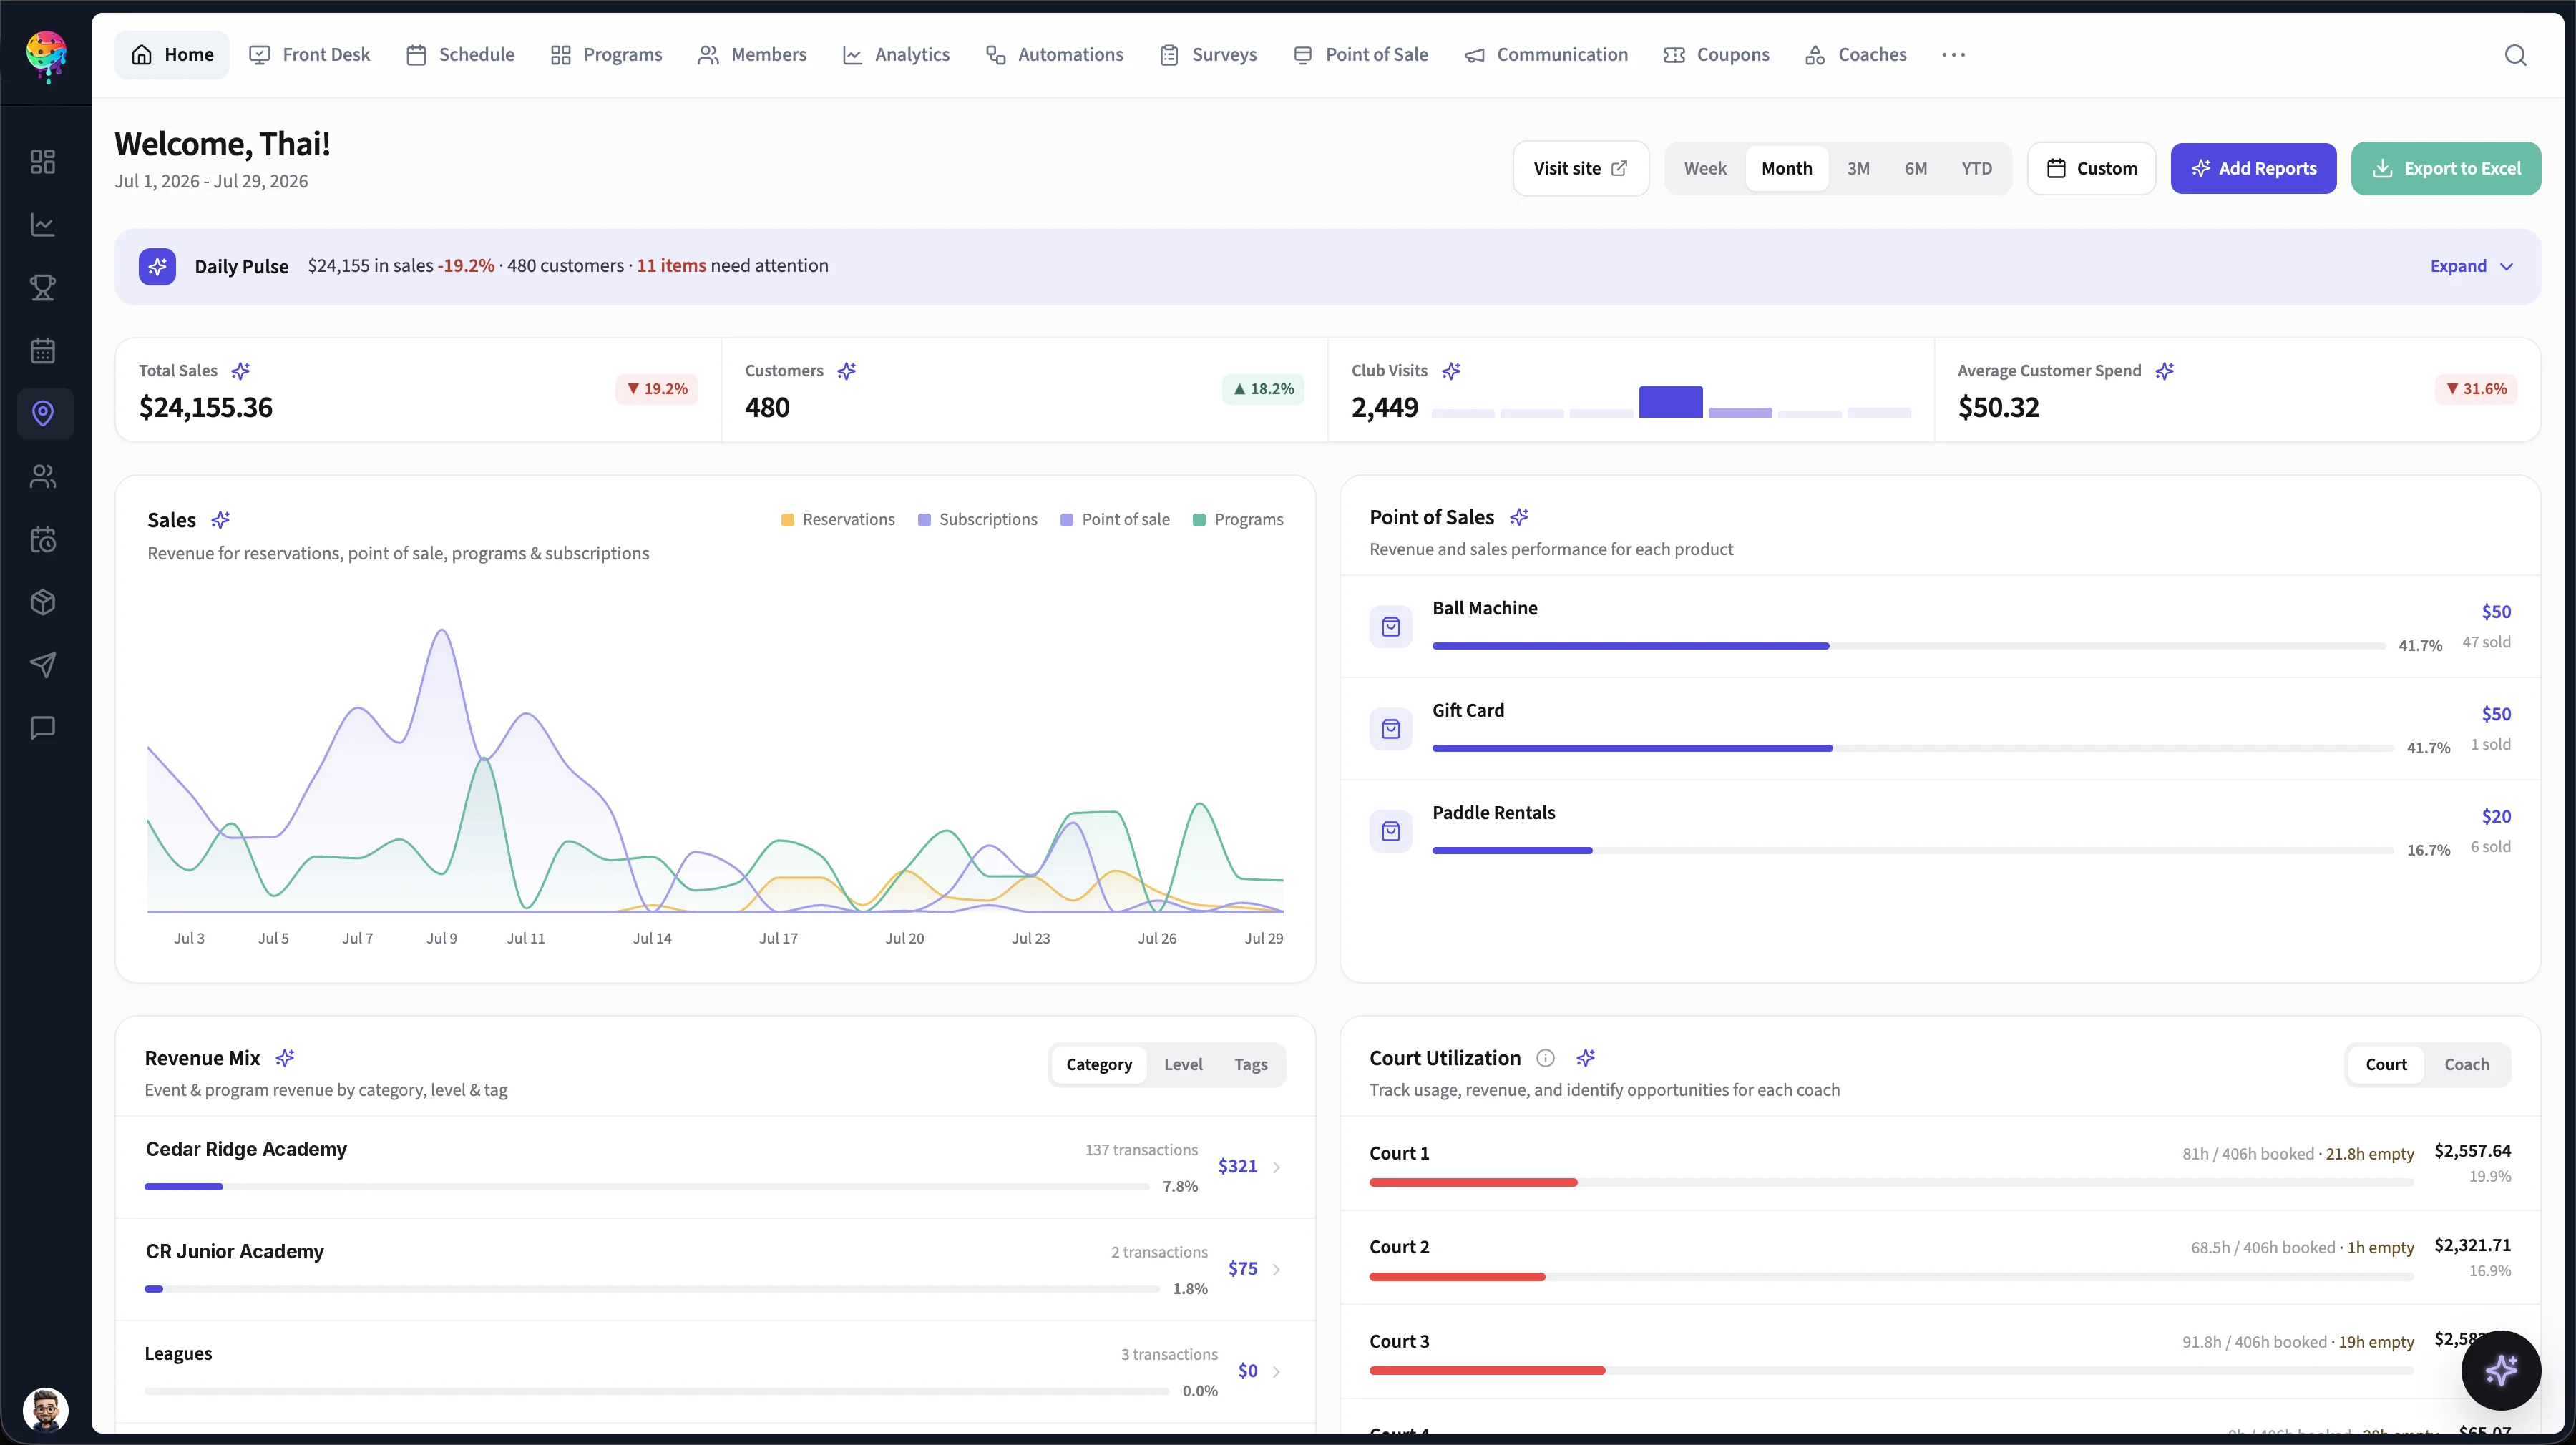The height and width of the screenshot is (1445, 2576).
Task: Open the location pin sidebar icon
Action: 43,413
